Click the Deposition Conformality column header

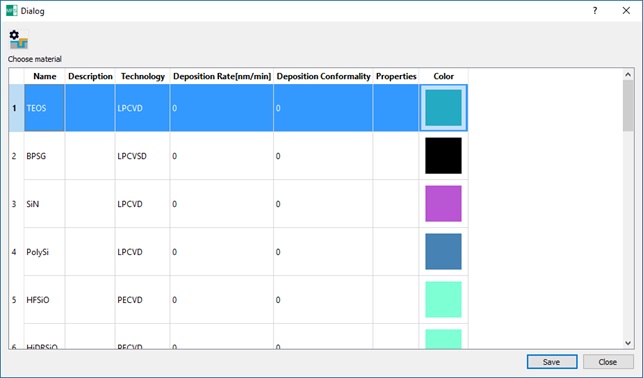[323, 76]
